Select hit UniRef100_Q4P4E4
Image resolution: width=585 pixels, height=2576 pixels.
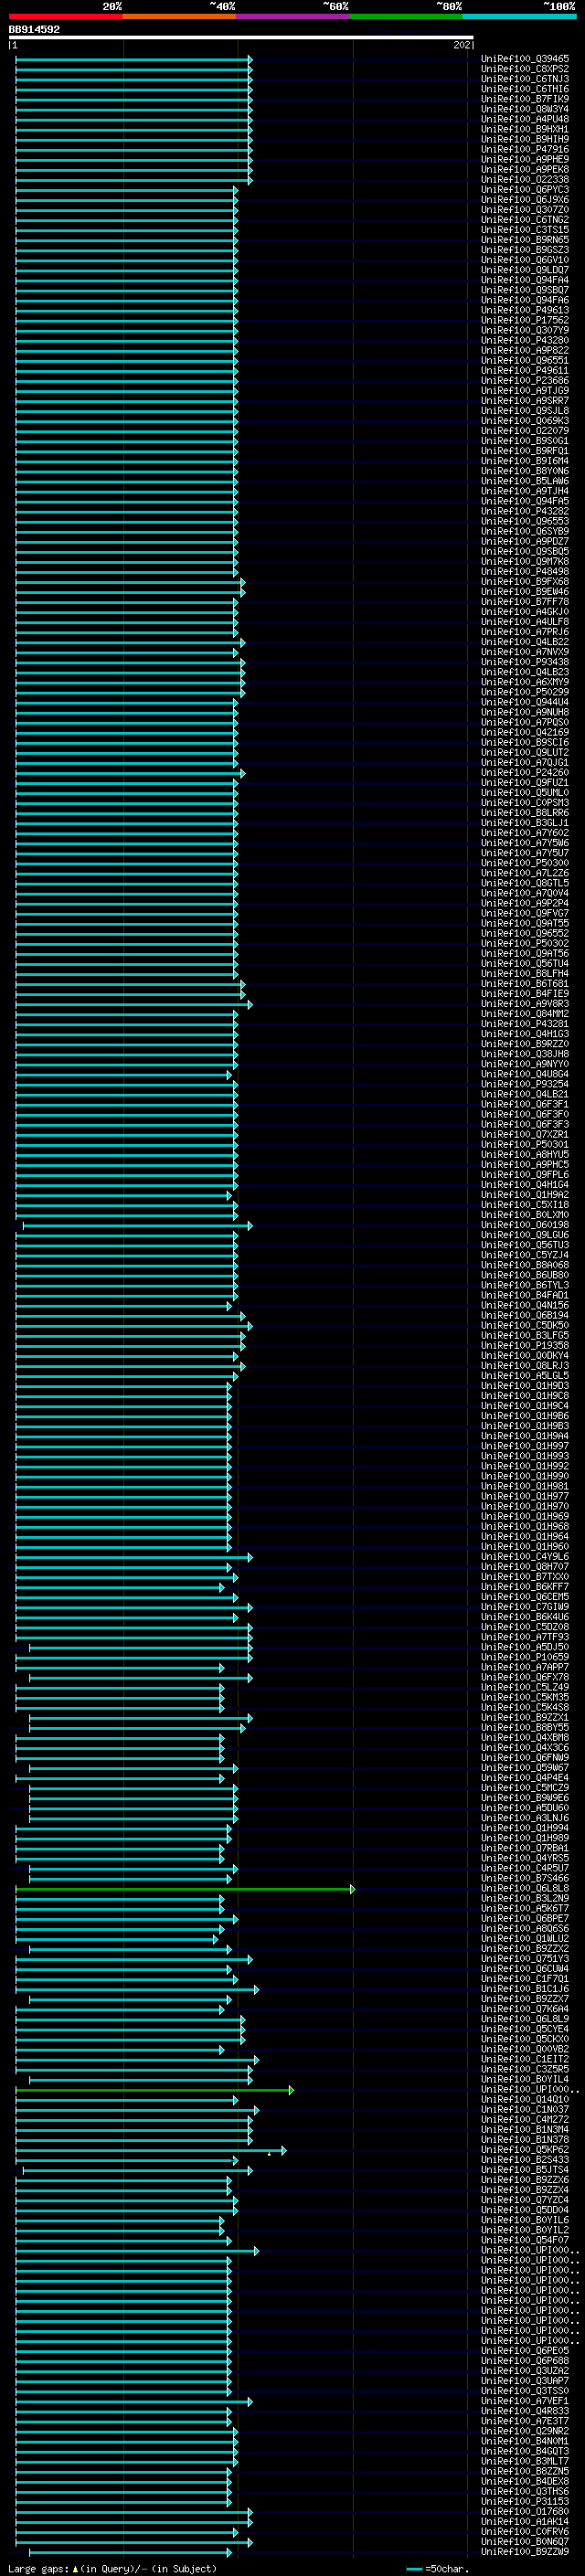pyautogui.click(x=525, y=1778)
